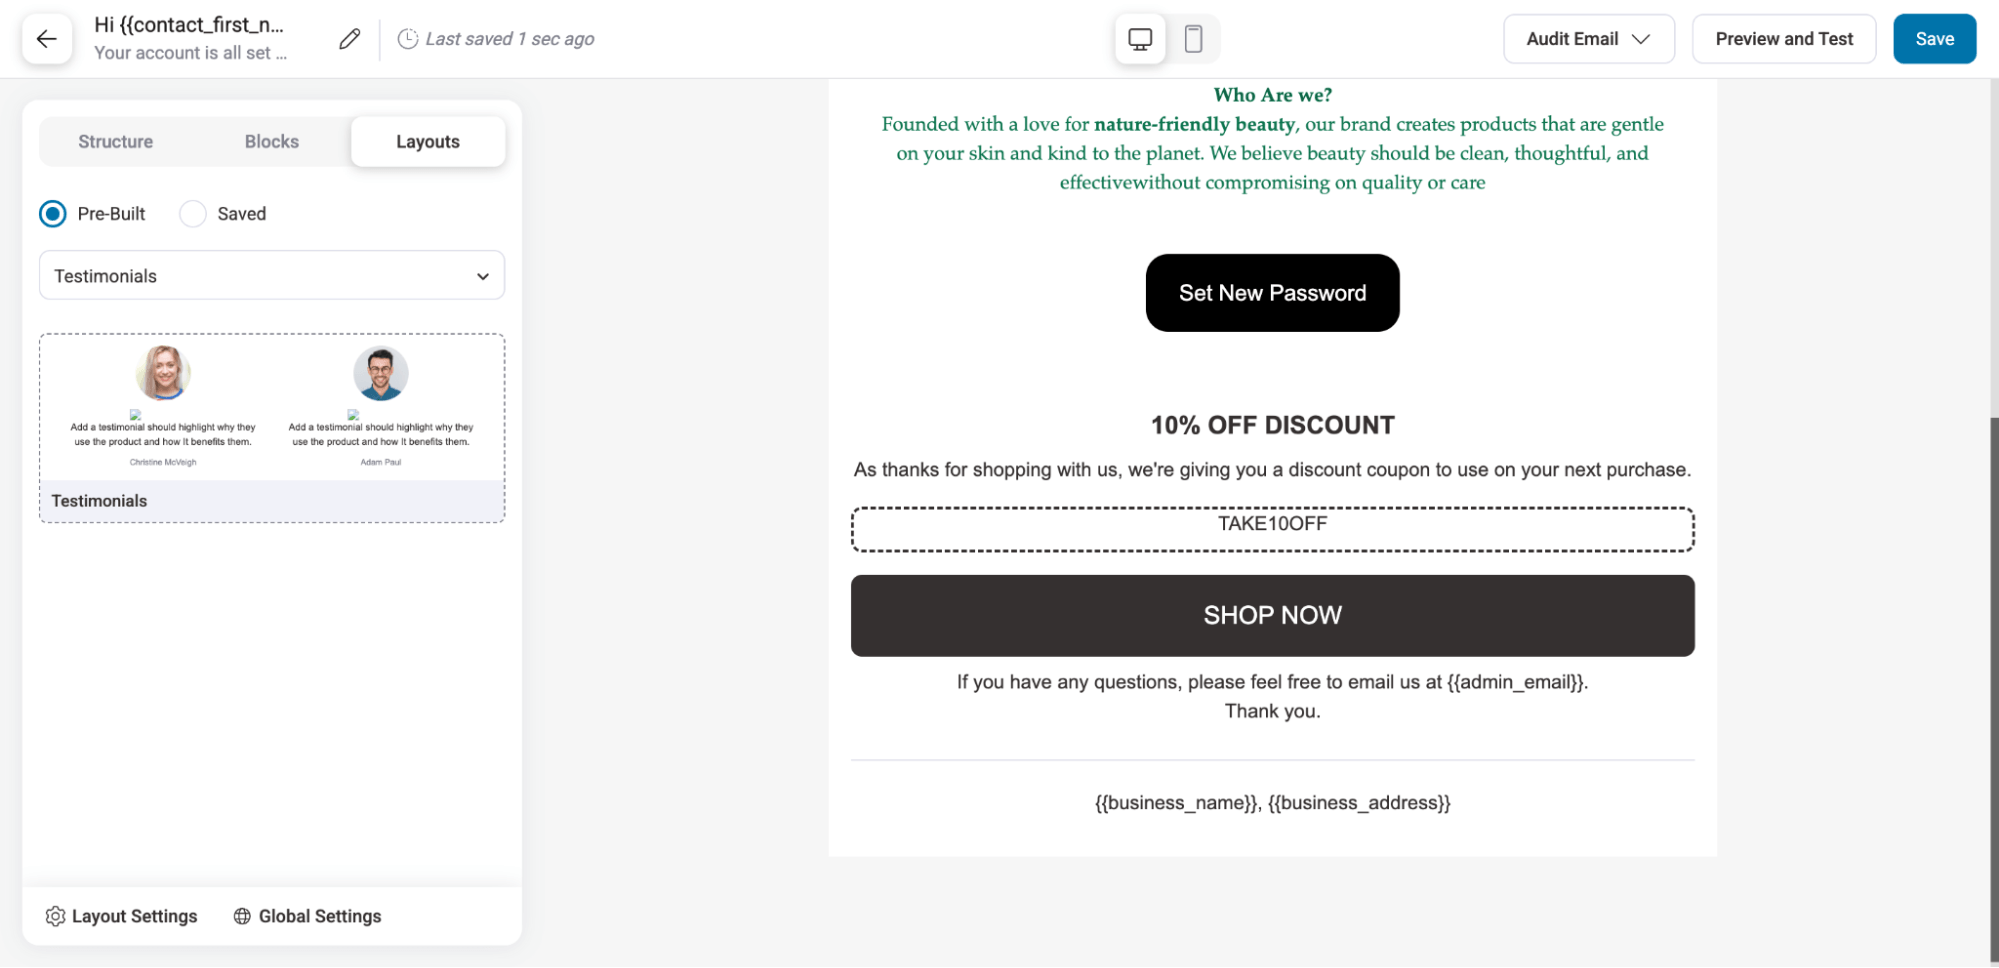
Task: Click the Global Settings globe icon
Action: click(x=242, y=916)
